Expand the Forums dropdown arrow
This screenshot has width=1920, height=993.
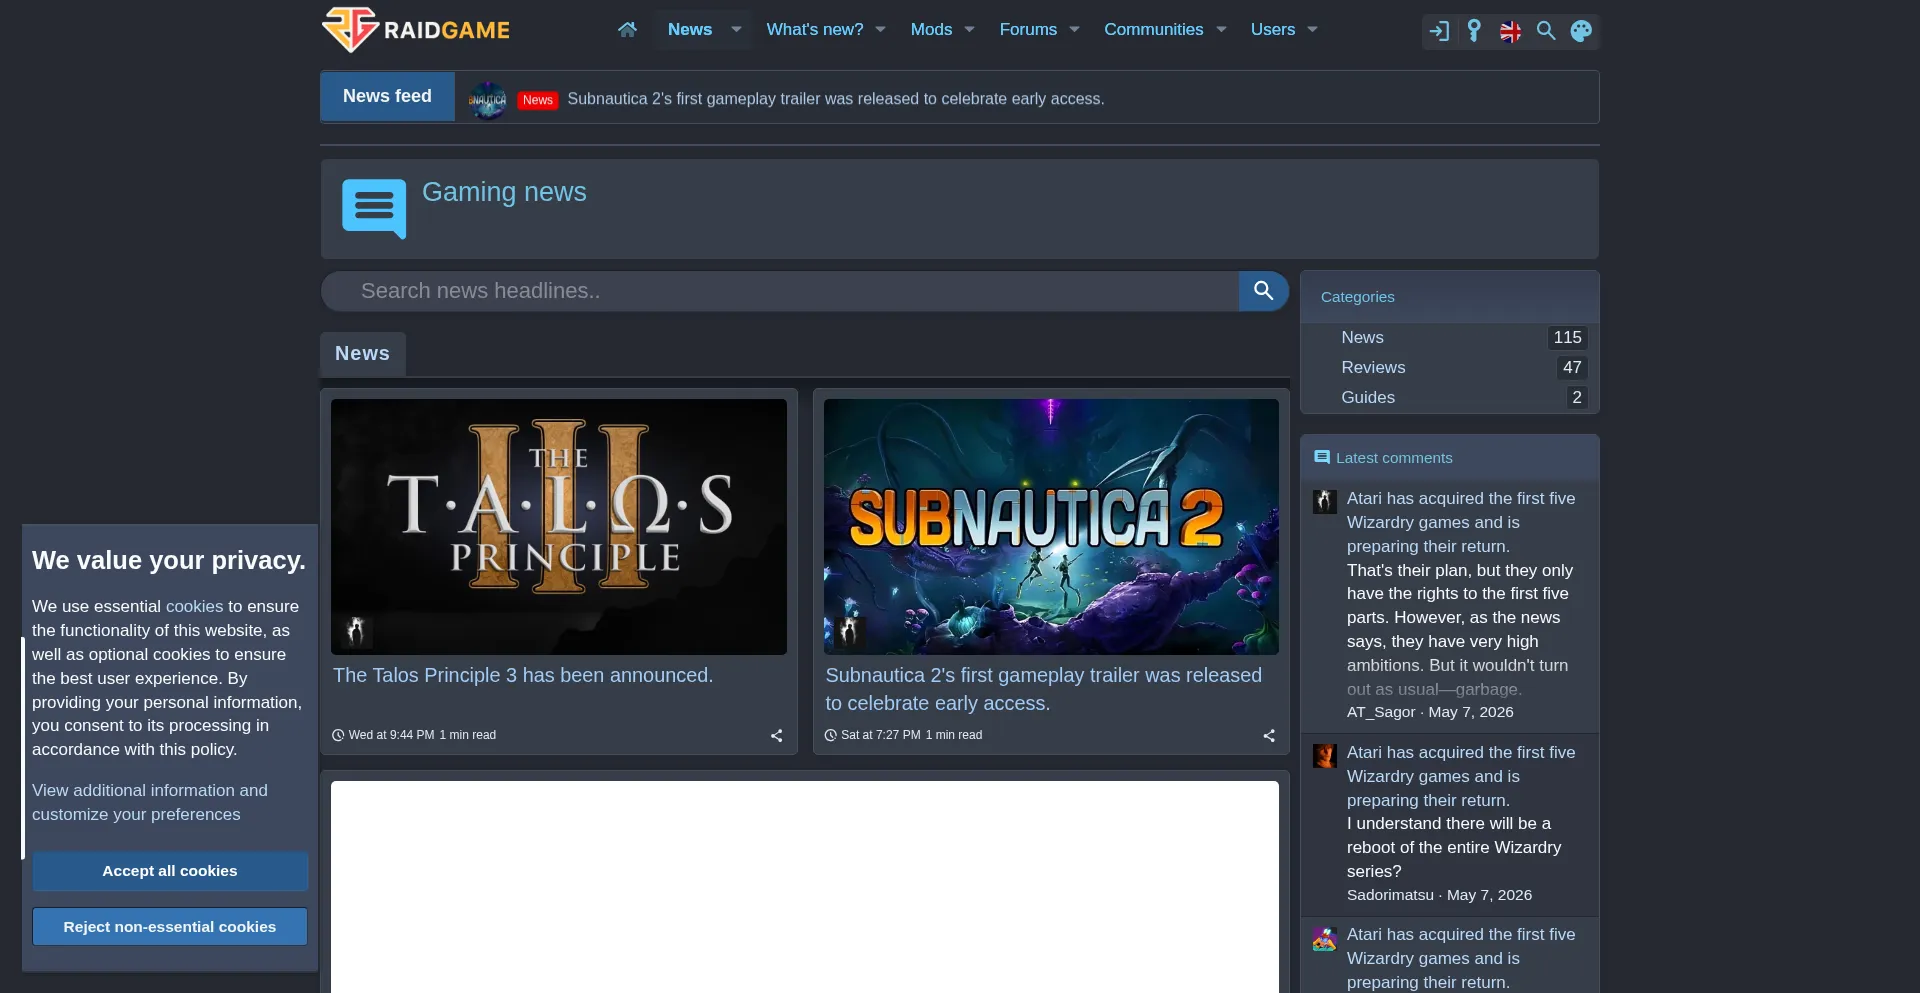click(1075, 30)
